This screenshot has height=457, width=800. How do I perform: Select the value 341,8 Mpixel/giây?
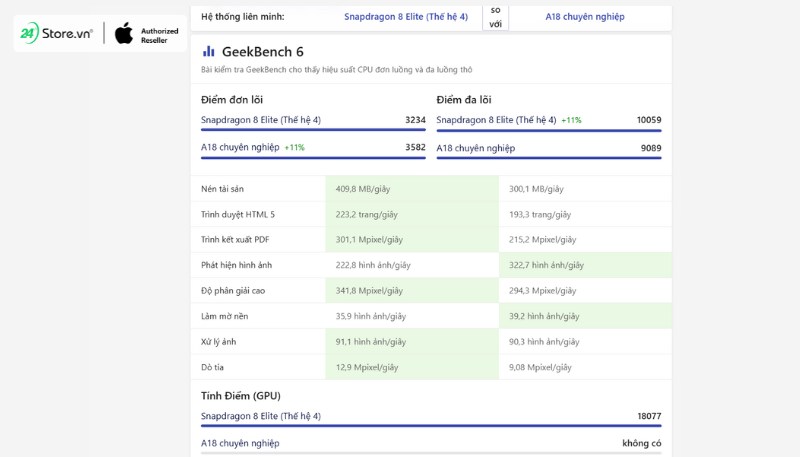369,291
